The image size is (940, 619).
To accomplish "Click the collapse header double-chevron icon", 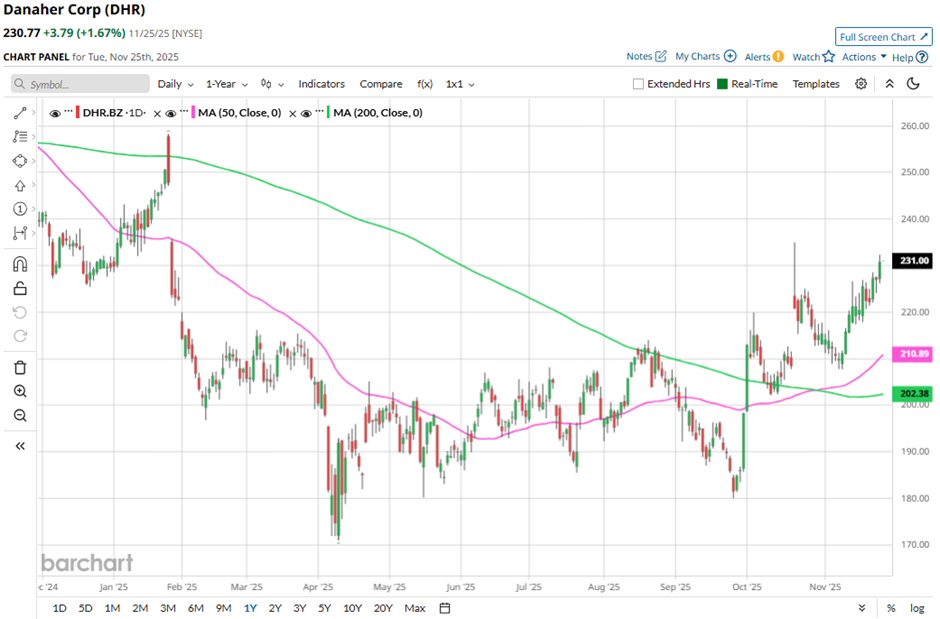I will pyautogui.click(x=890, y=84).
